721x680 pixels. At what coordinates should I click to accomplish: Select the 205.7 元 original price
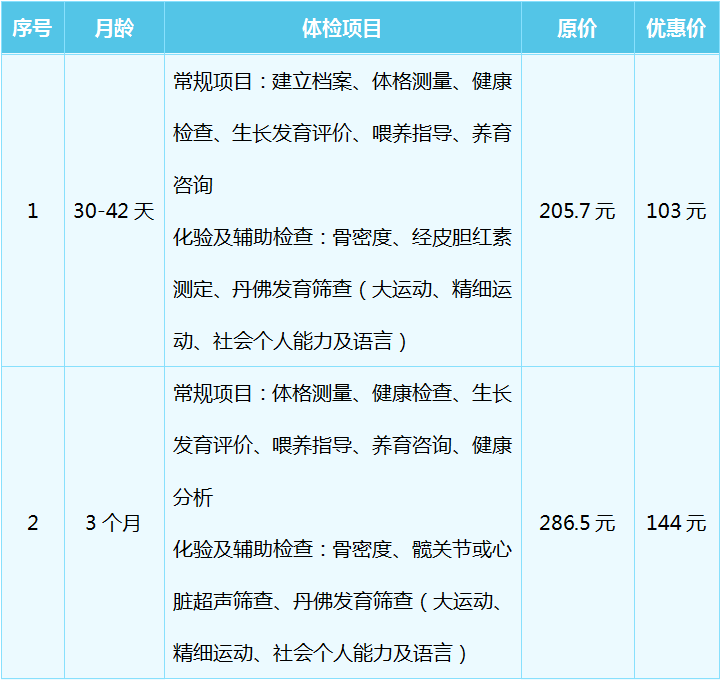click(577, 211)
